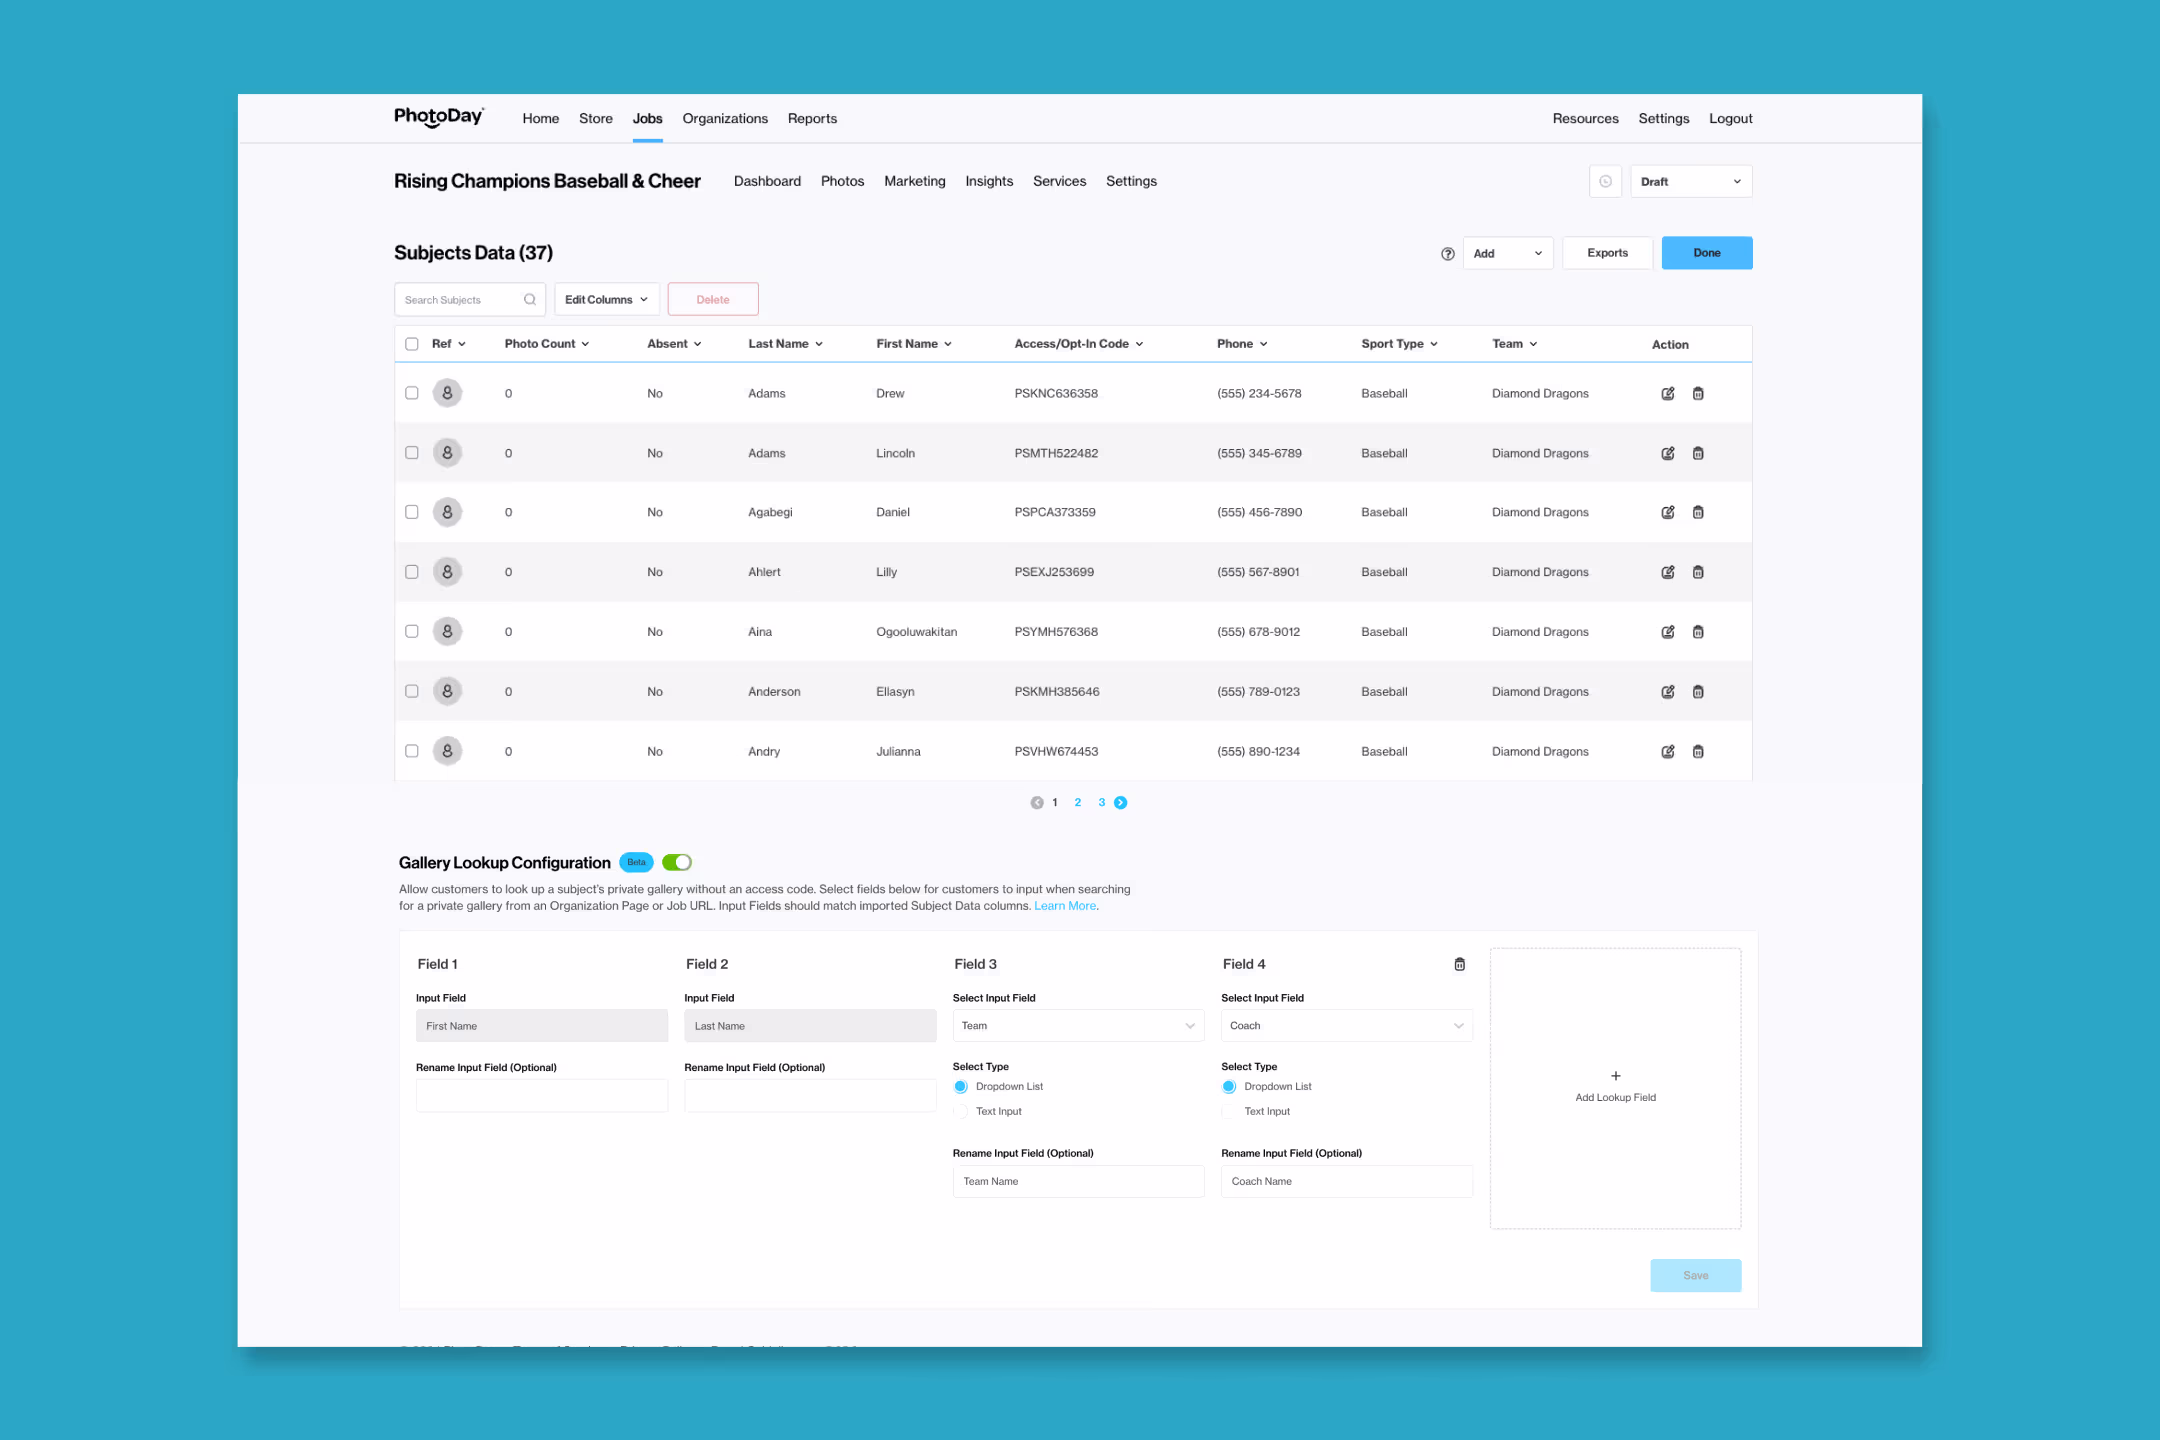This screenshot has height=1440, width=2160.
Task: Open the Draft status dropdown
Action: click(x=1690, y=182)
